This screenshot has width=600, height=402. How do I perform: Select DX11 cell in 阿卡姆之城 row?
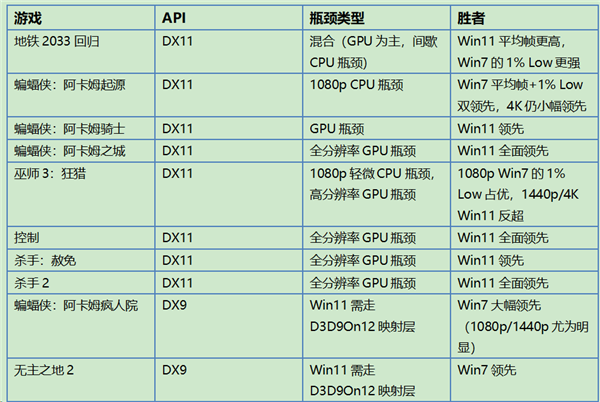click(x=229, y=151)
